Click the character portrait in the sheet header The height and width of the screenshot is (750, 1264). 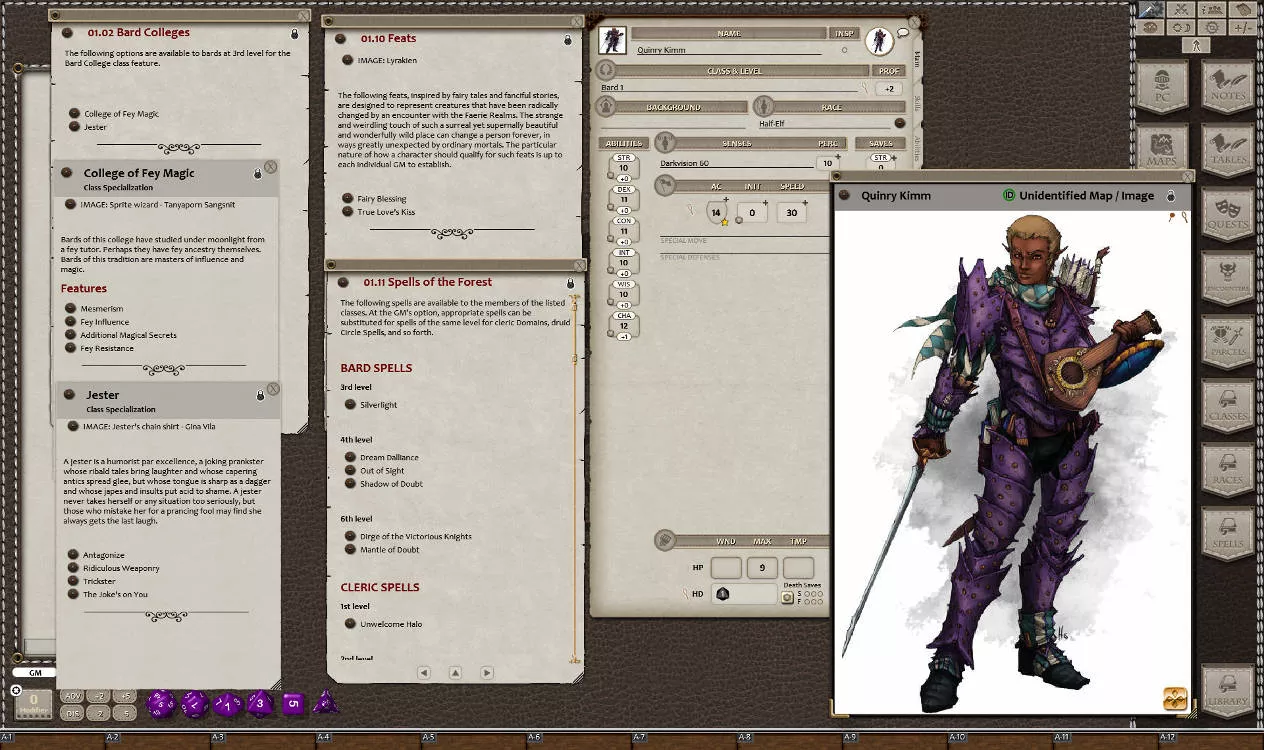point(612,40)
